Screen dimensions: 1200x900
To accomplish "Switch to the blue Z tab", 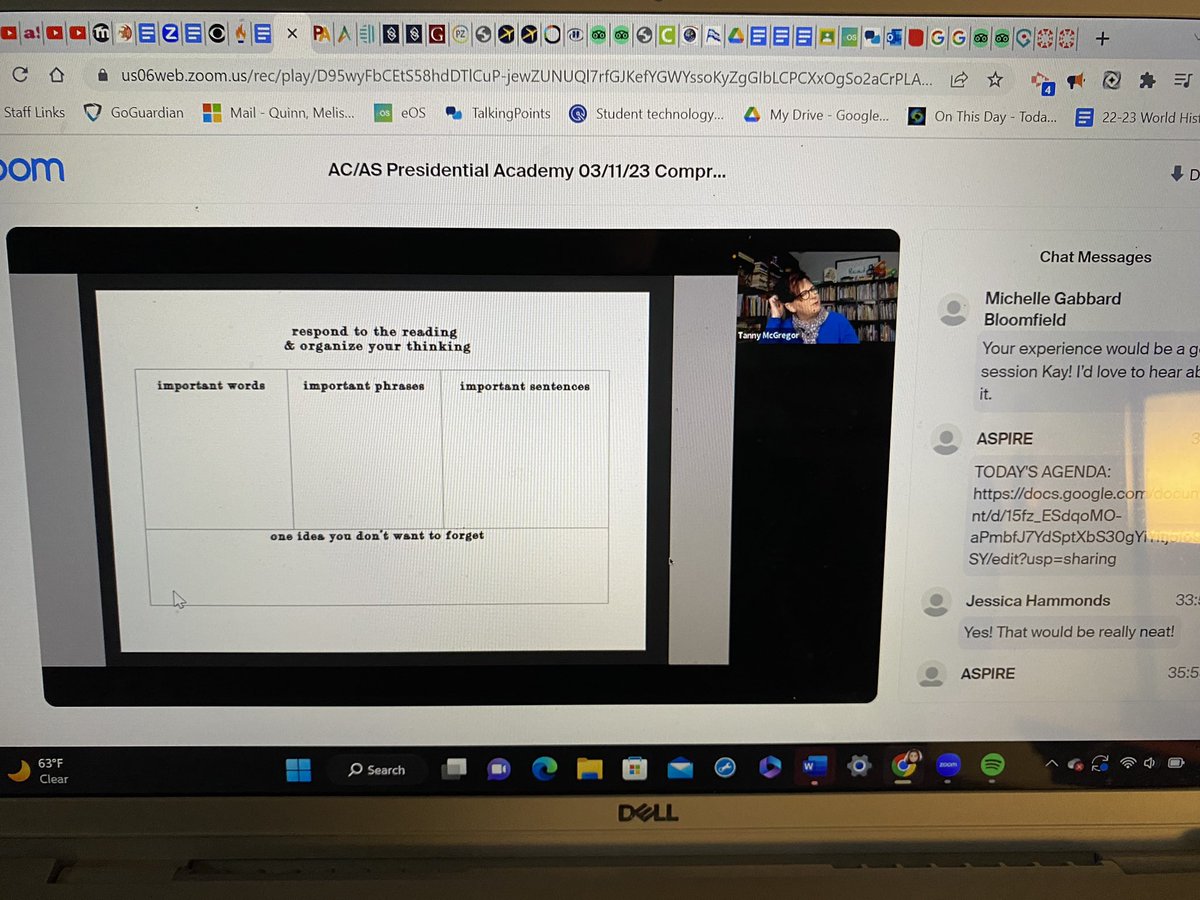I will click(x=169, y=33).
